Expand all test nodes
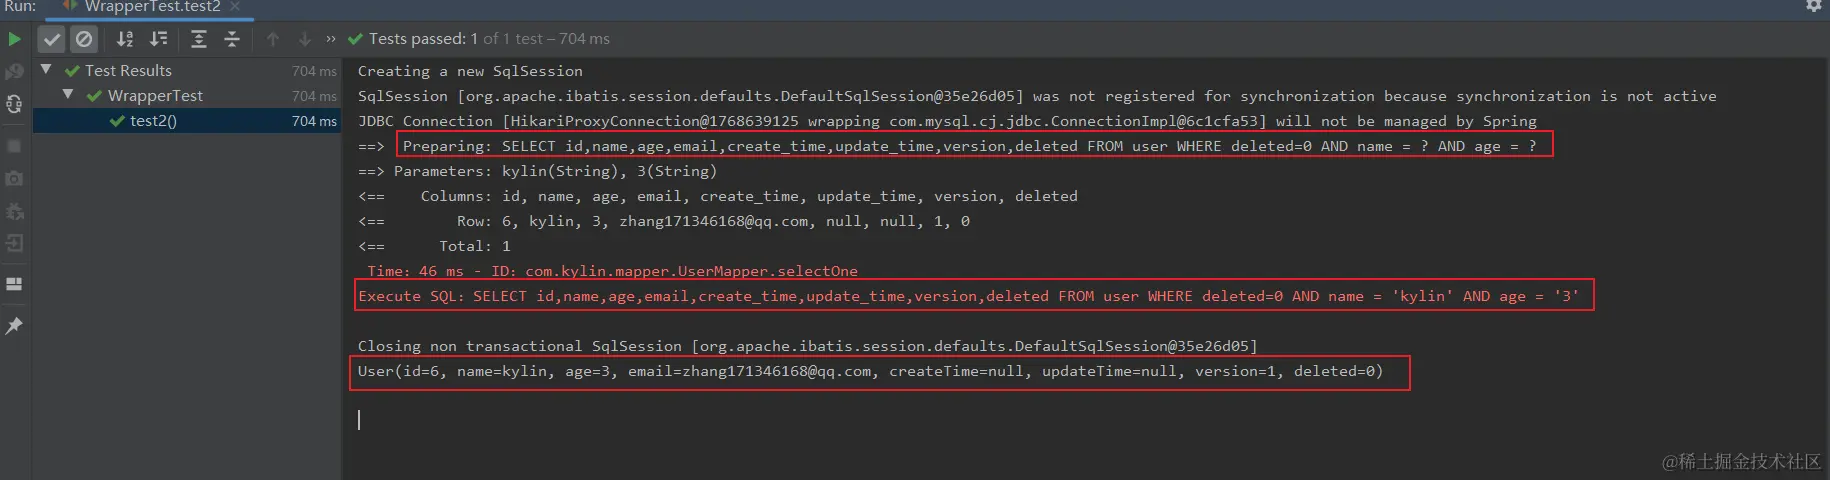Viewport: 1830px width, 480px height. pyautogui.click(x=199, y=39)
